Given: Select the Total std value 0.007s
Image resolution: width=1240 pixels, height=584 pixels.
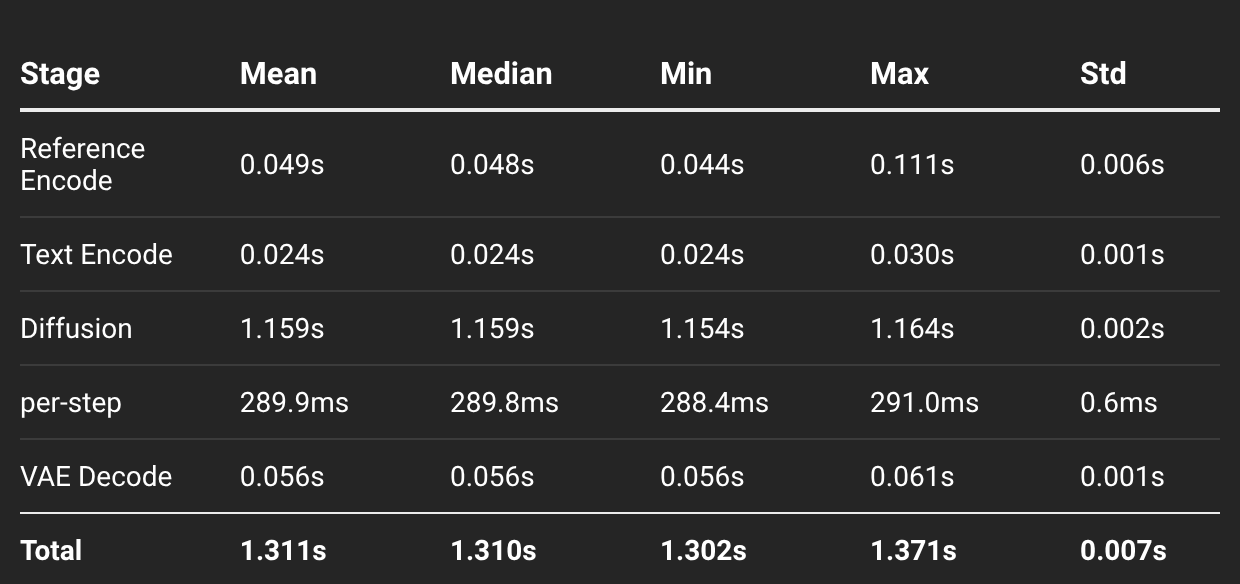Looking at the screenshot, I should [1124, 550].
